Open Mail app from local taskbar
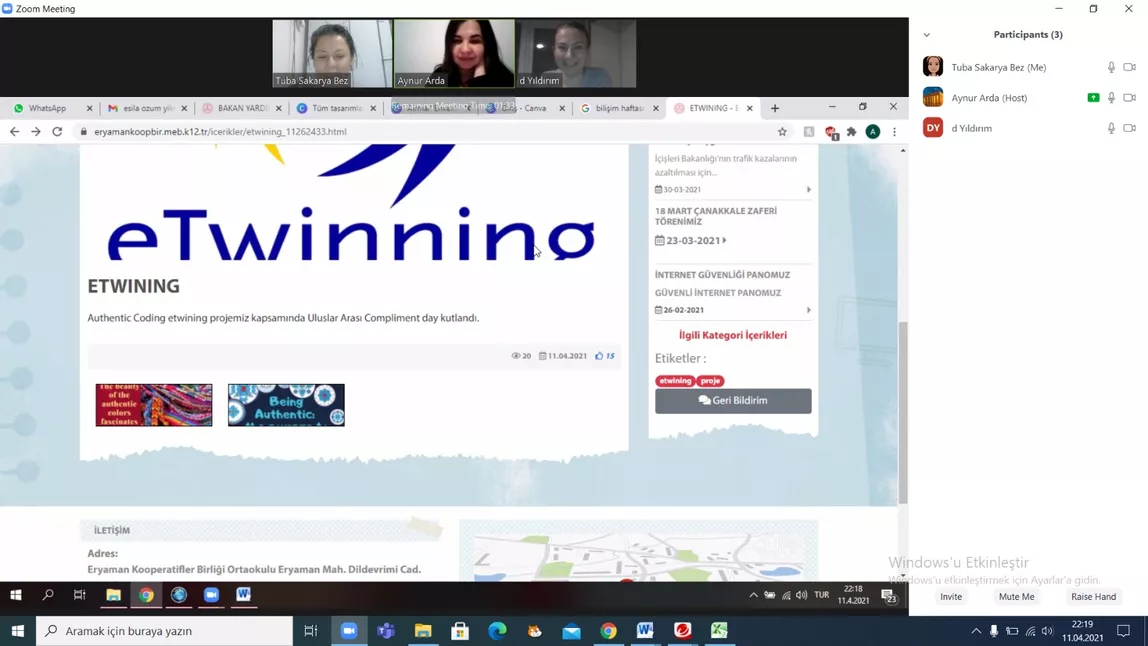The width and height of the screenshot is (1148, 646). pyautogui.click(x=571, y=631)
